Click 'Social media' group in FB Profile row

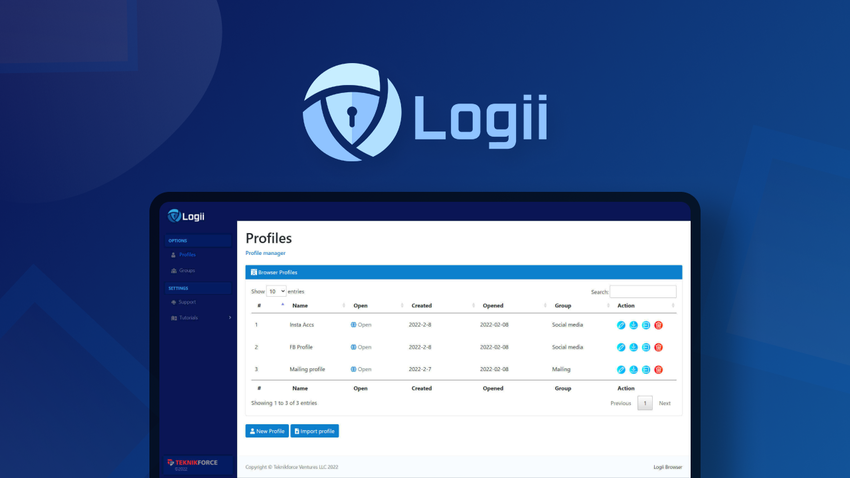[567, 347]
